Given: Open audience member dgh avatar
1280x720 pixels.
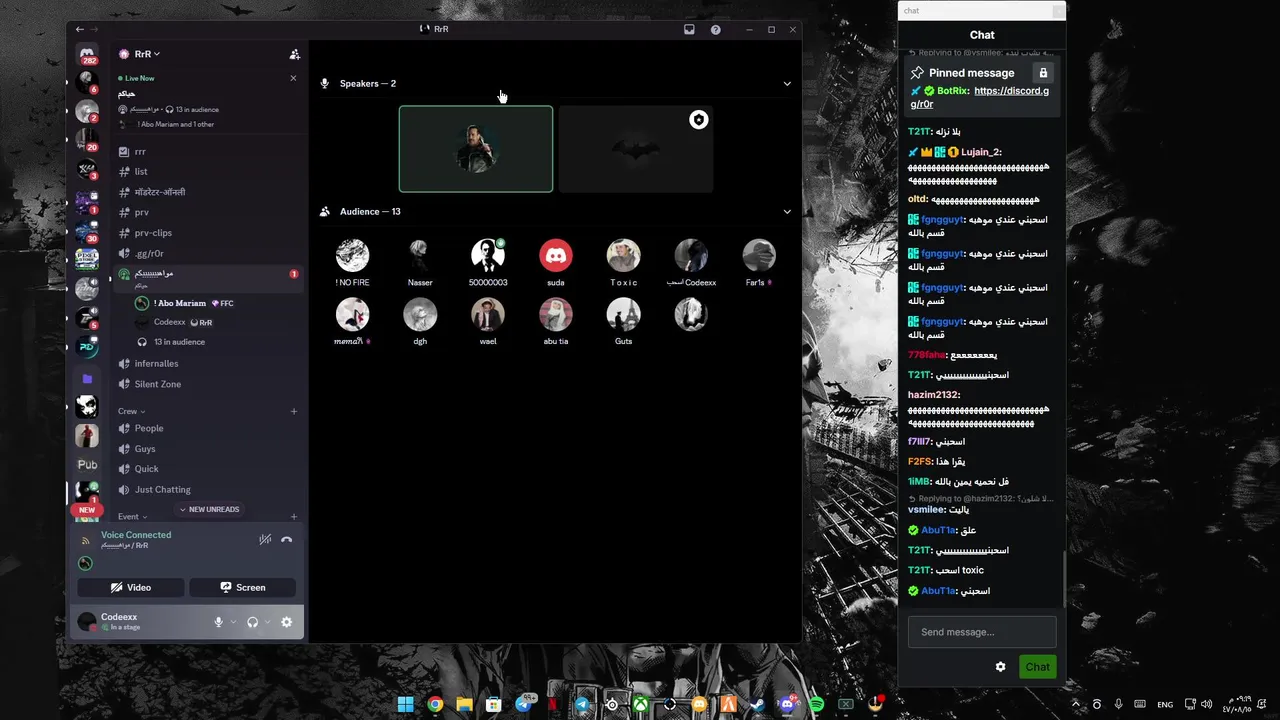Looking at the screenshot, I should (420, 315).
